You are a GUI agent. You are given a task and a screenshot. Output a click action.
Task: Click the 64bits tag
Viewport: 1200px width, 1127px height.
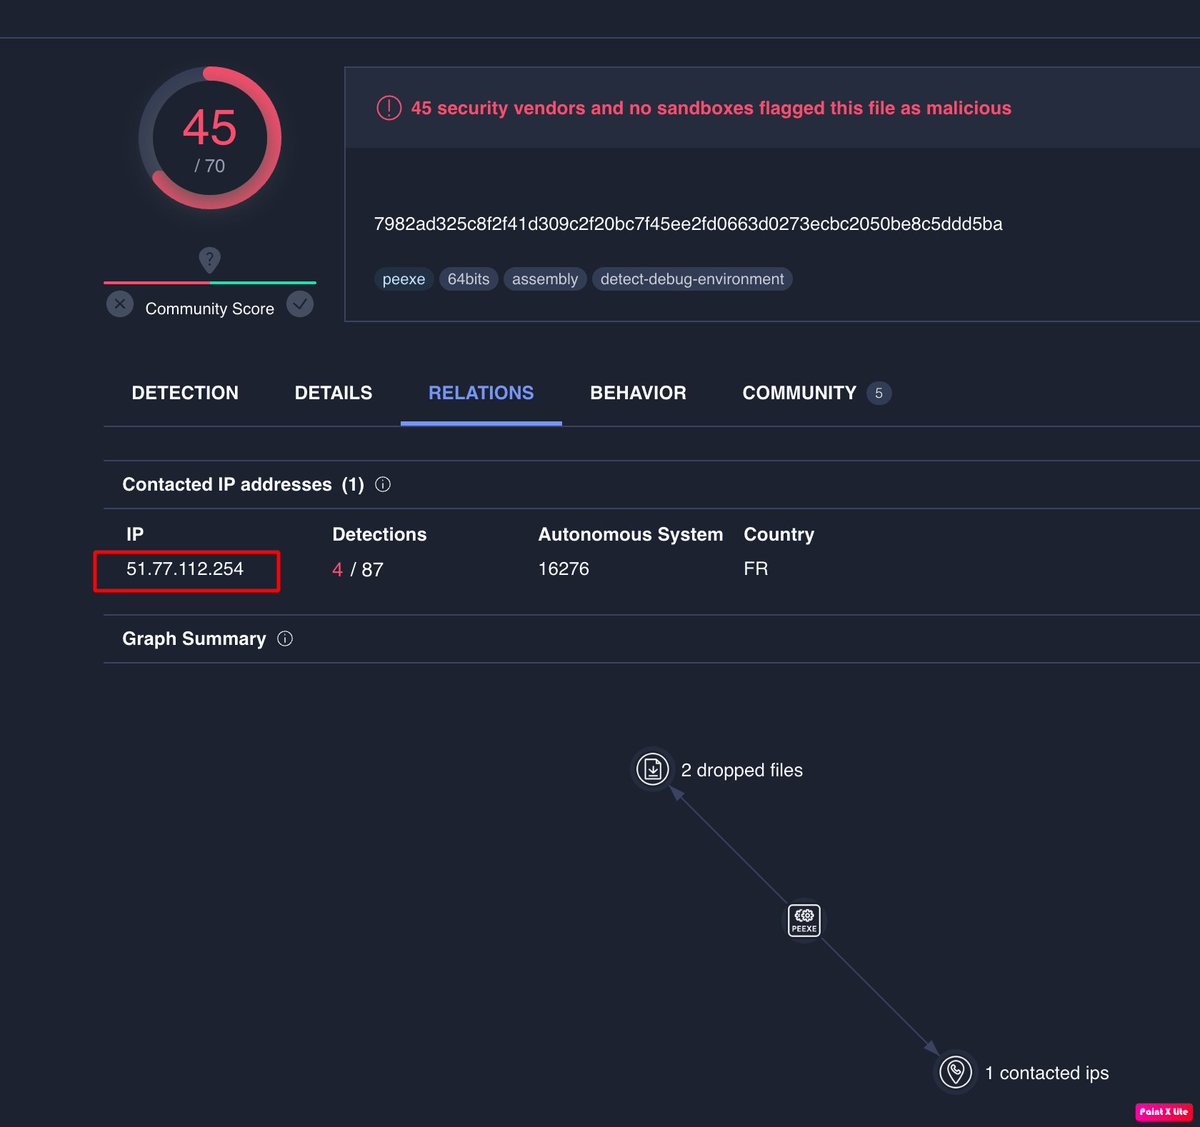469,279
